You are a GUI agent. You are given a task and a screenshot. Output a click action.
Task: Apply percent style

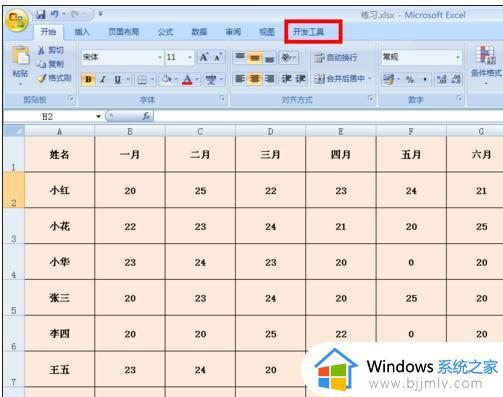coord(410,79)
